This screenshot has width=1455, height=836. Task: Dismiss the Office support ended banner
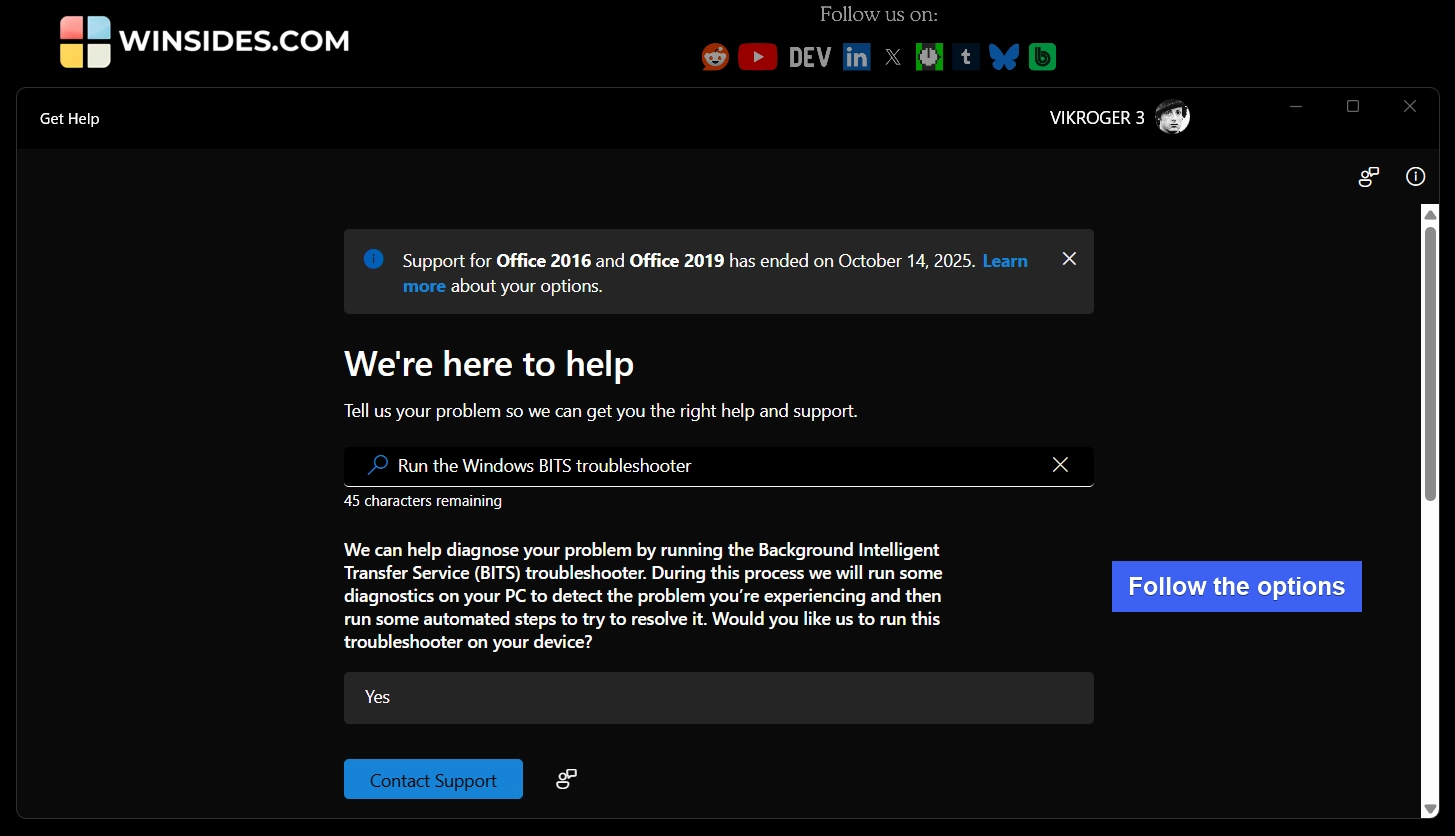point(1069,259)
